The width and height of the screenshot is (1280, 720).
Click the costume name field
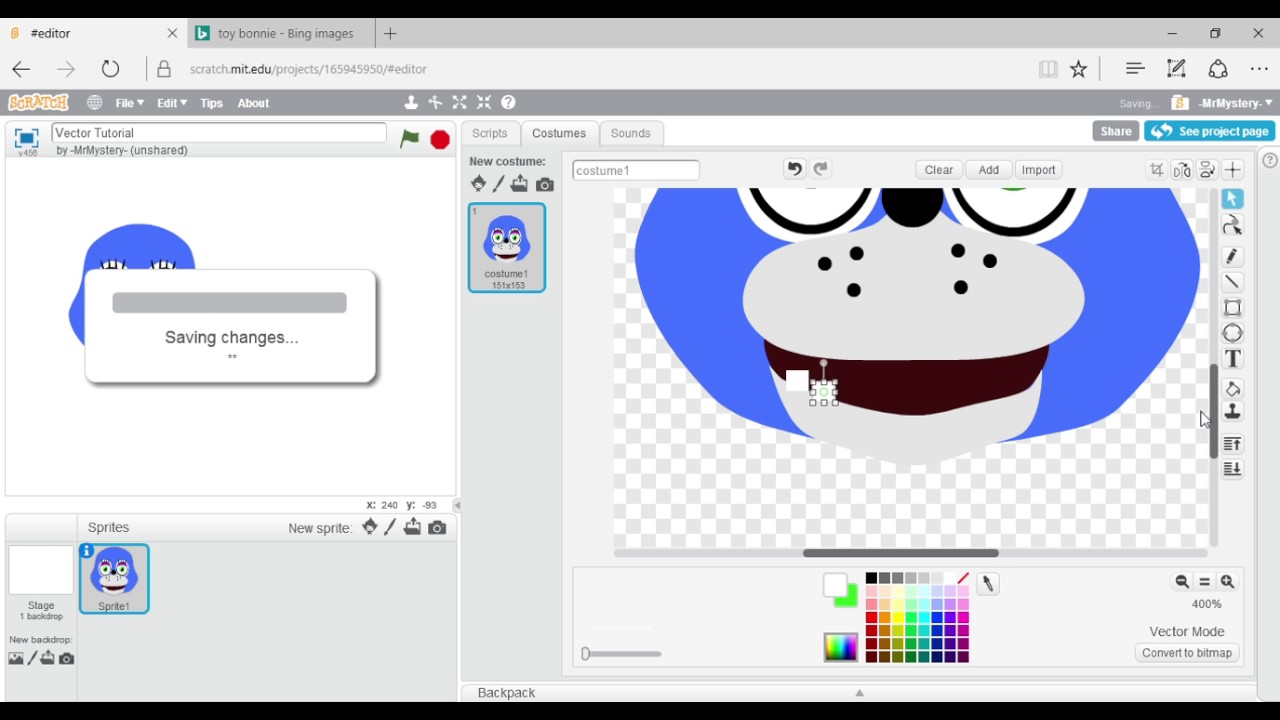coord(636,170)
